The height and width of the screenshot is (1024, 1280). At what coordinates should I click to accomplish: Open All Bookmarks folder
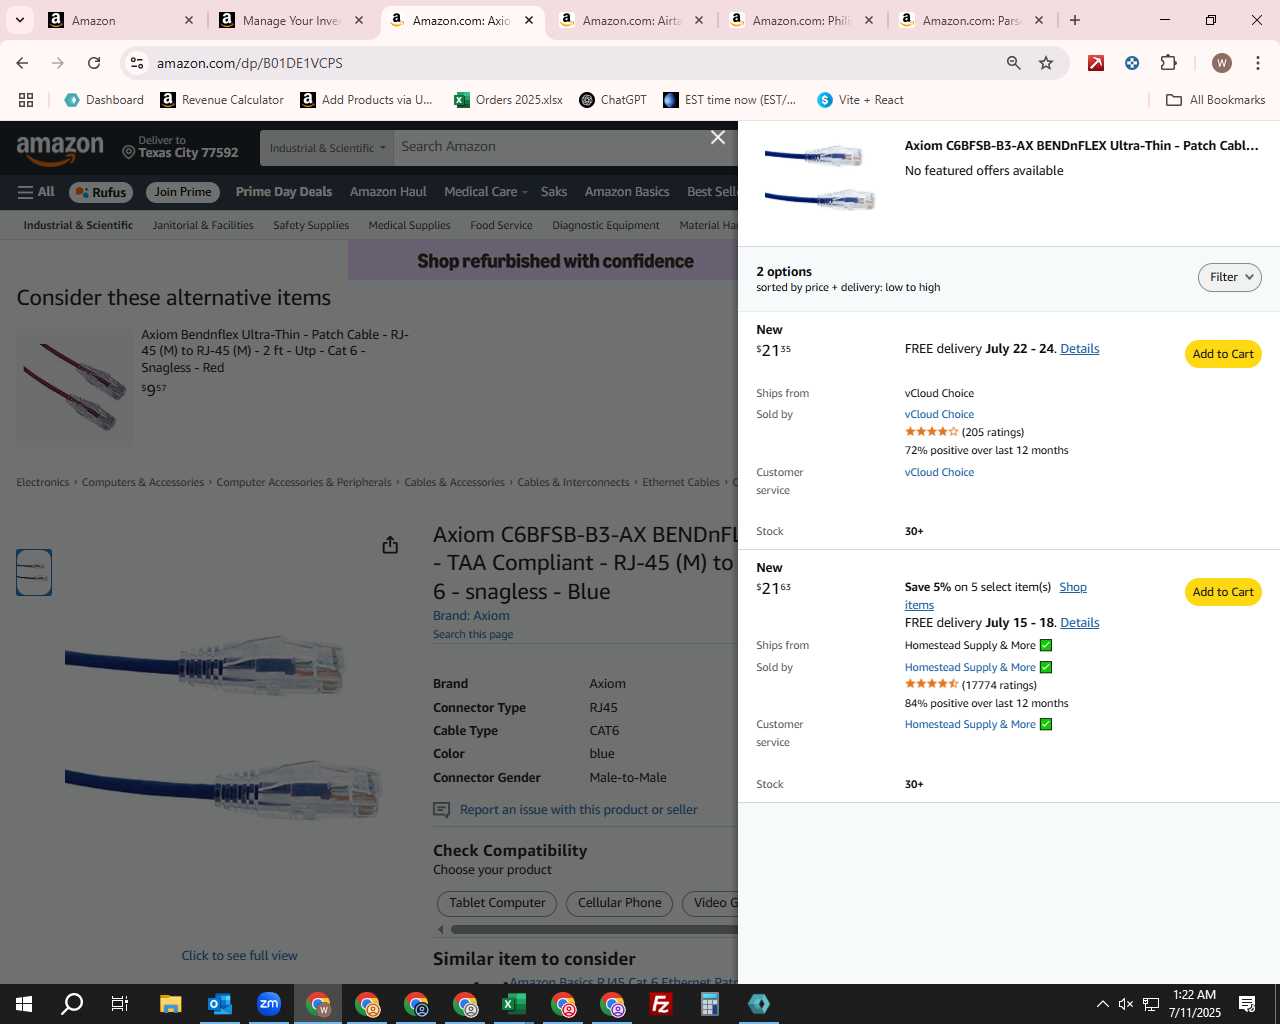click(x=1216, y=100)
